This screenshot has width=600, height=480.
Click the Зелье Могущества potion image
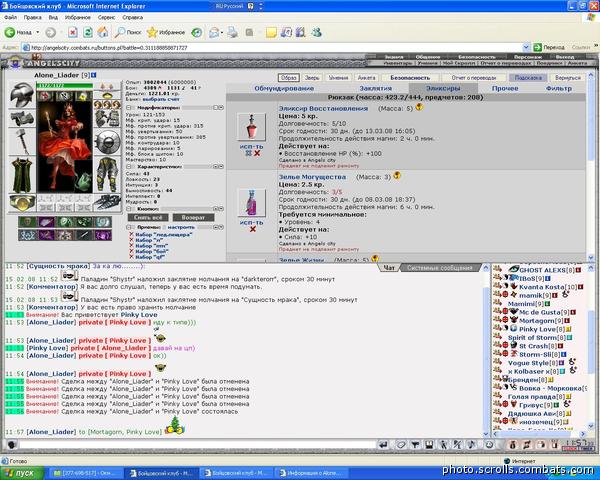251,202
